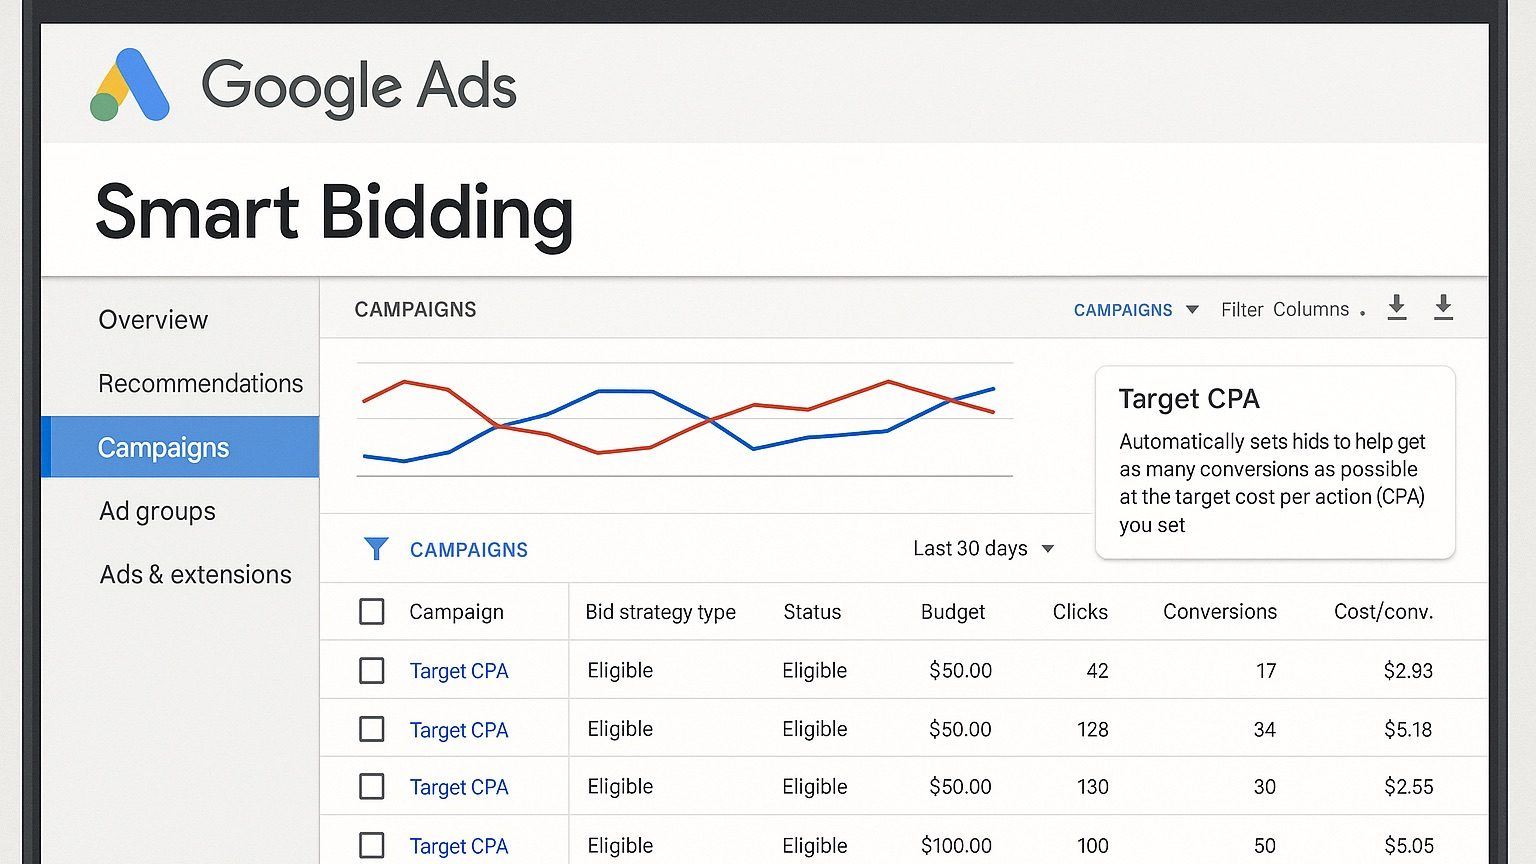The width and height of the screenshot is (1536, 864).
Task: Check the select-all campaigns checkbox
Action: click(372, 611)
